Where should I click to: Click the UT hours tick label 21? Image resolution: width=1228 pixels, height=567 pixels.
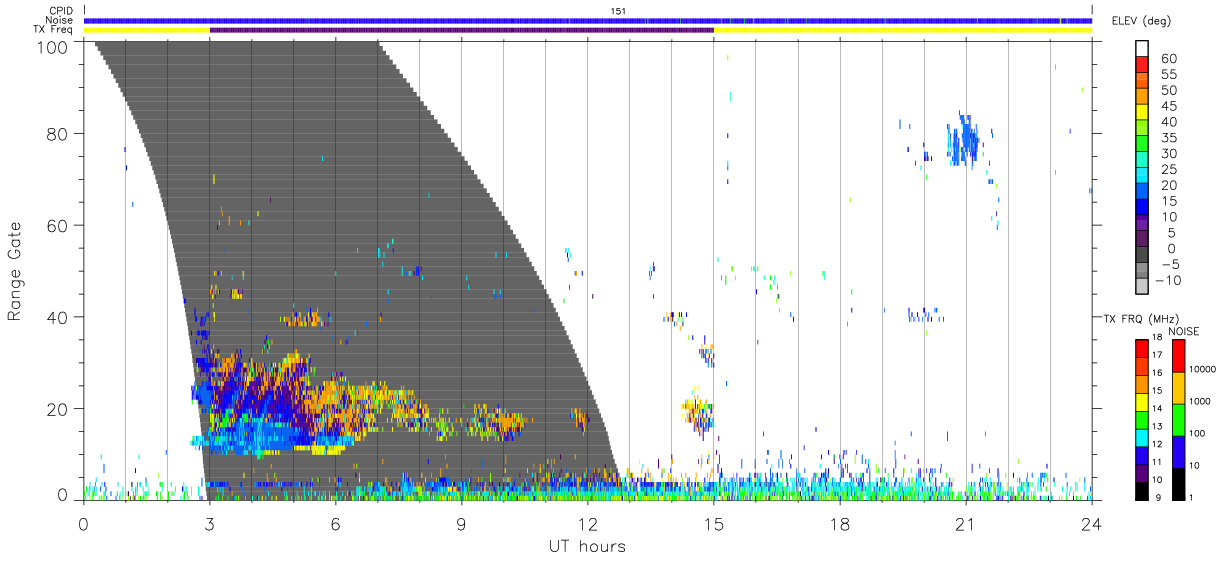point(966,524)
